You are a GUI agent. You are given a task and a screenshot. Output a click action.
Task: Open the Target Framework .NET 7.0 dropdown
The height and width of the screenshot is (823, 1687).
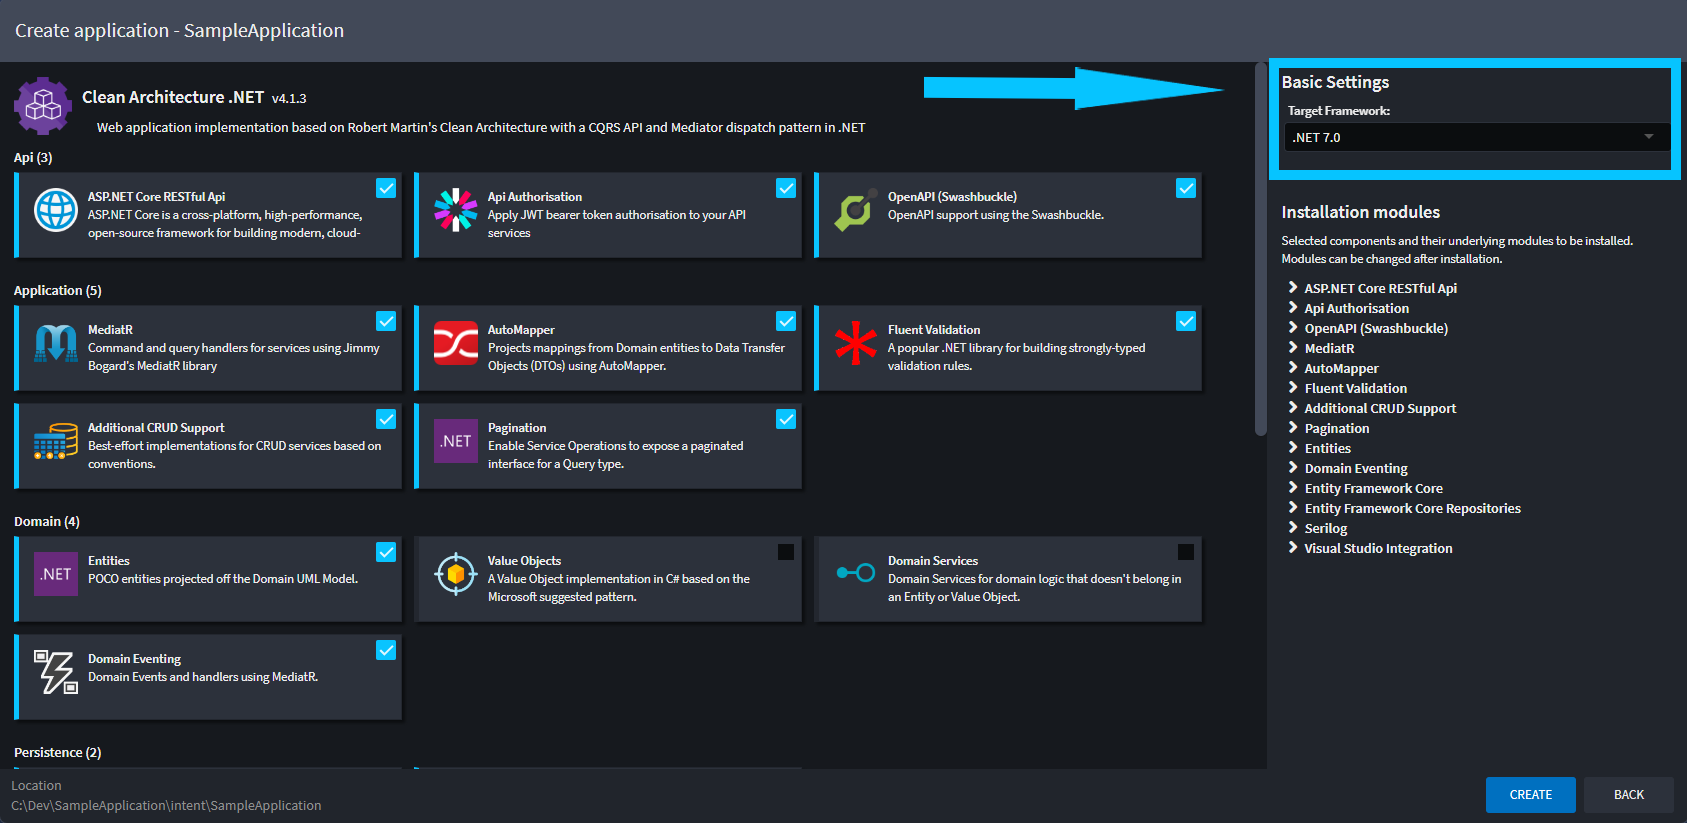click(1476, 137)
